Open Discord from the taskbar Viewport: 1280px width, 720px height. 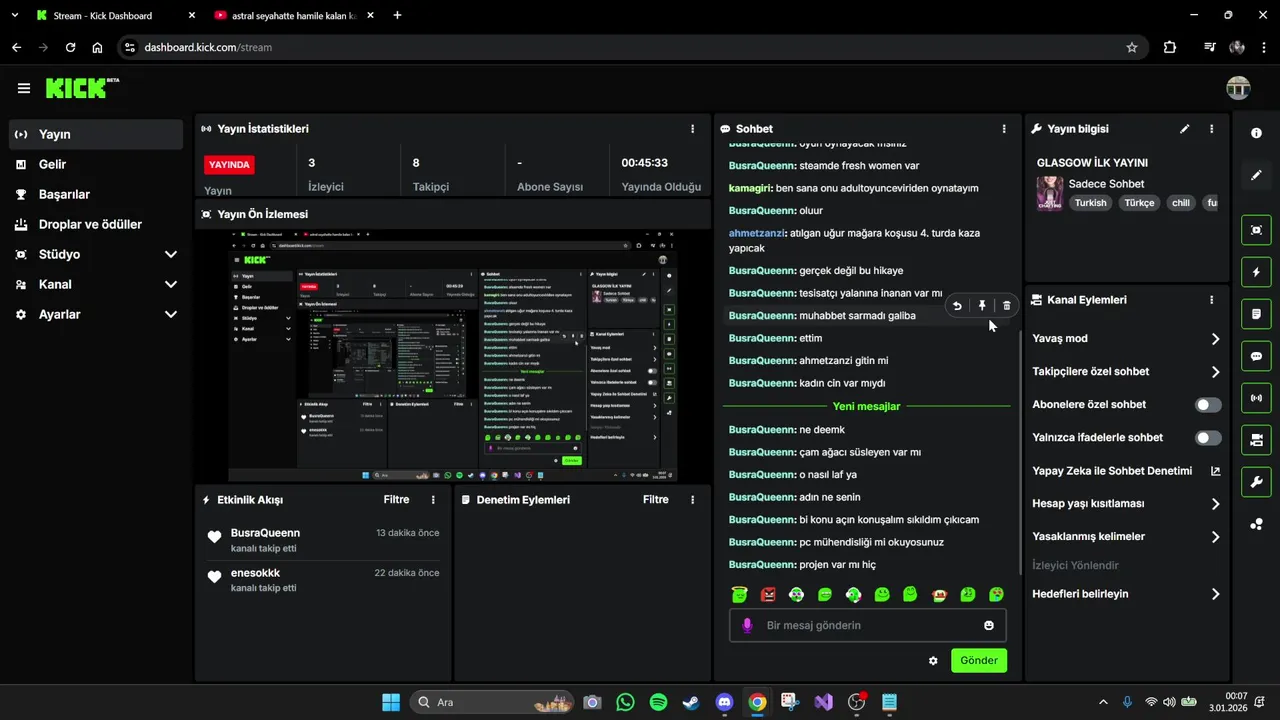click(724, 702)
